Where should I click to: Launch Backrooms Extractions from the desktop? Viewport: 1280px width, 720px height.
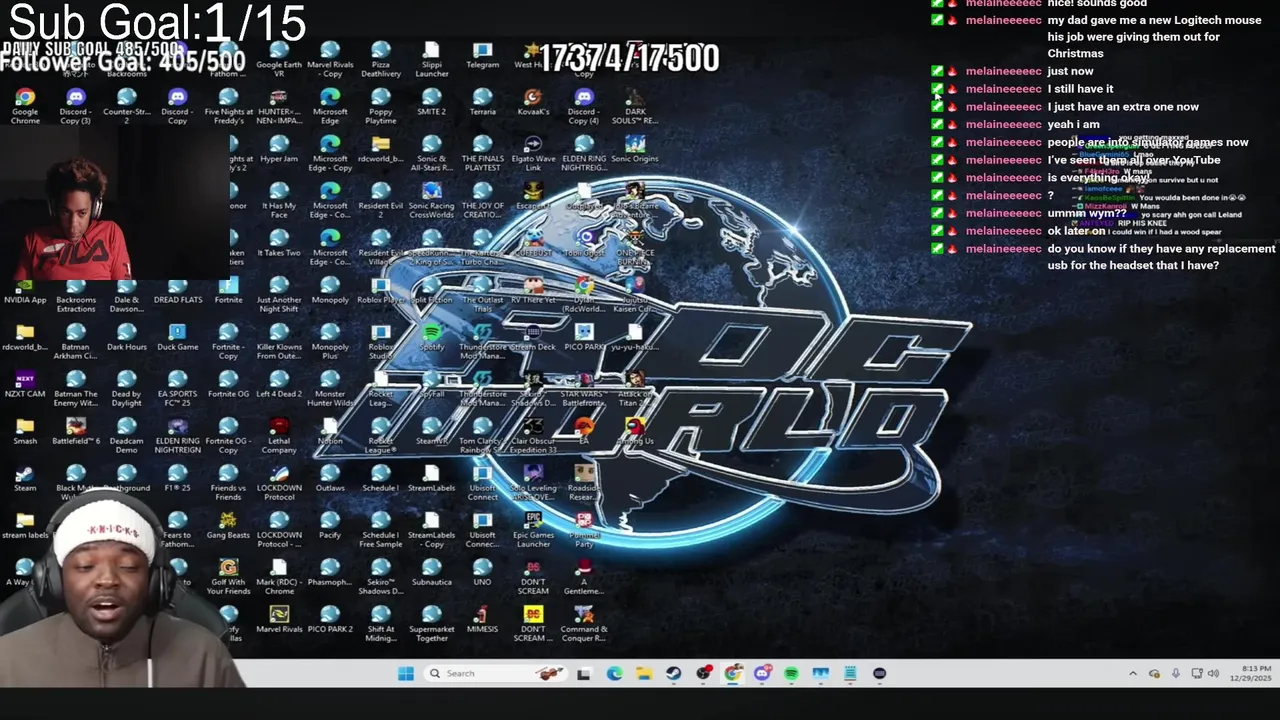click(76, 293)
